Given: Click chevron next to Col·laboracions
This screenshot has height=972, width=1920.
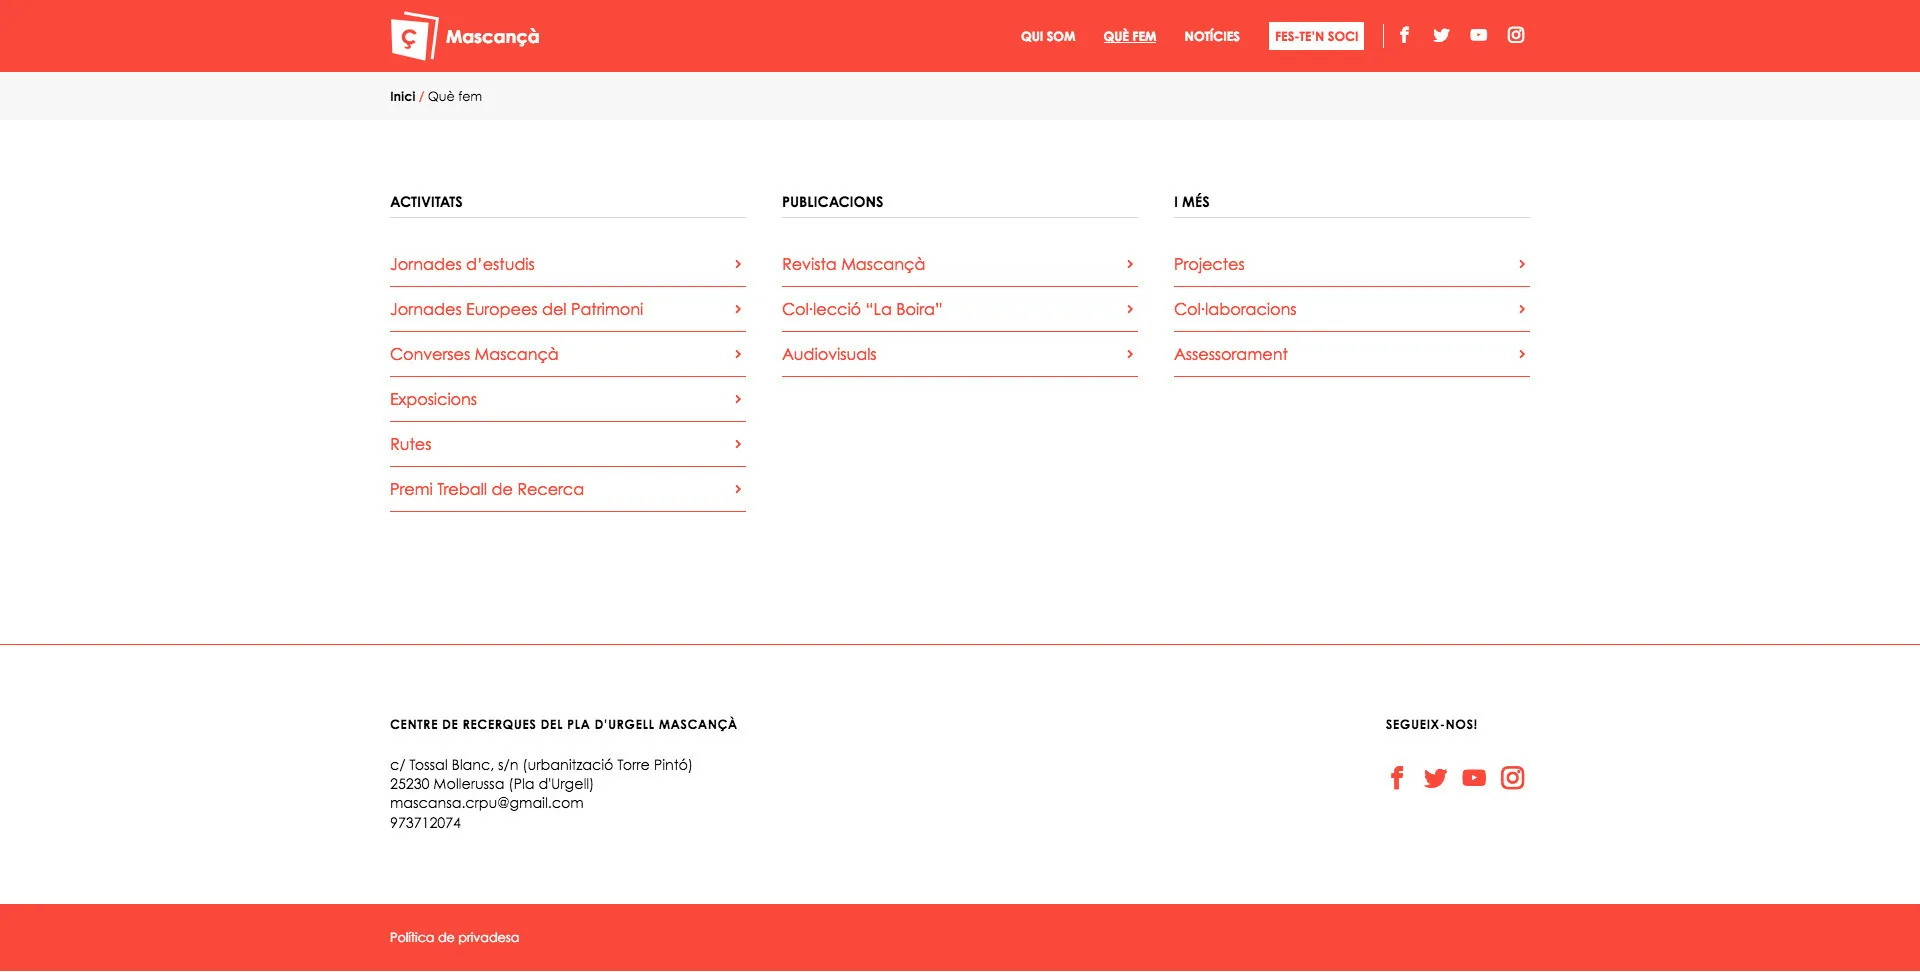Looking at the screenshot, I should [x=1522, y=309].
